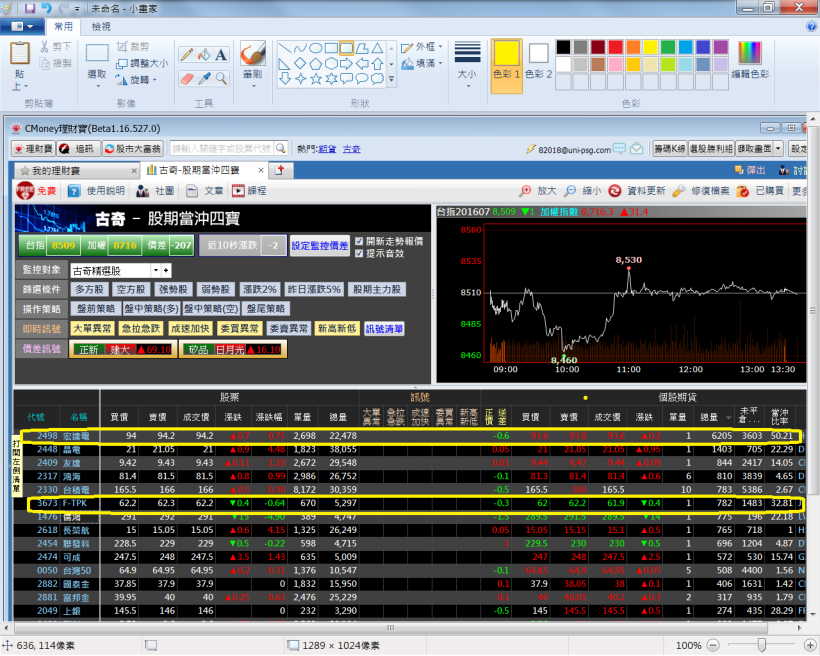Screen dimensions: 820x656
Task: Pick the Fill with color bucket tool
Action: (204, 54)
